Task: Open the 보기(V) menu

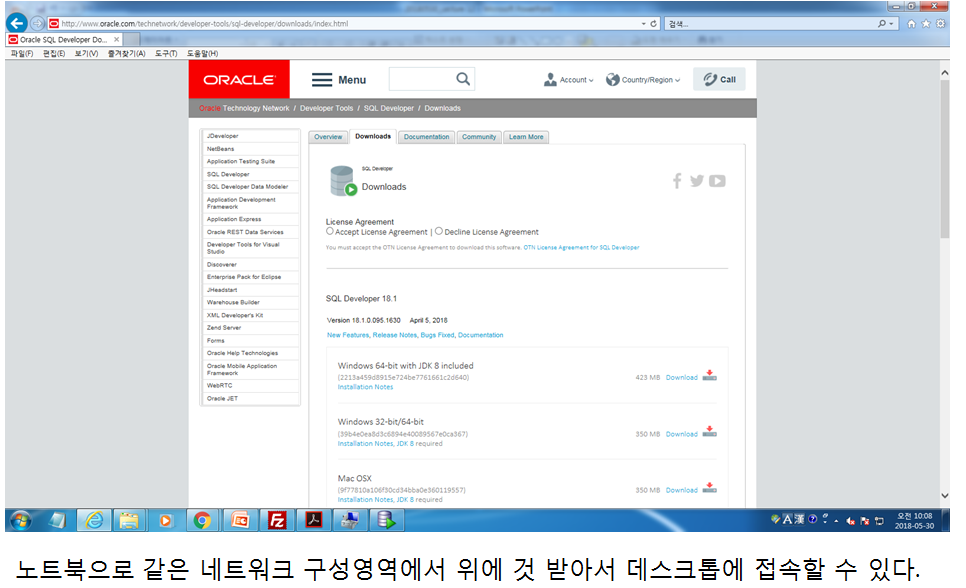Action: [86, 54]
